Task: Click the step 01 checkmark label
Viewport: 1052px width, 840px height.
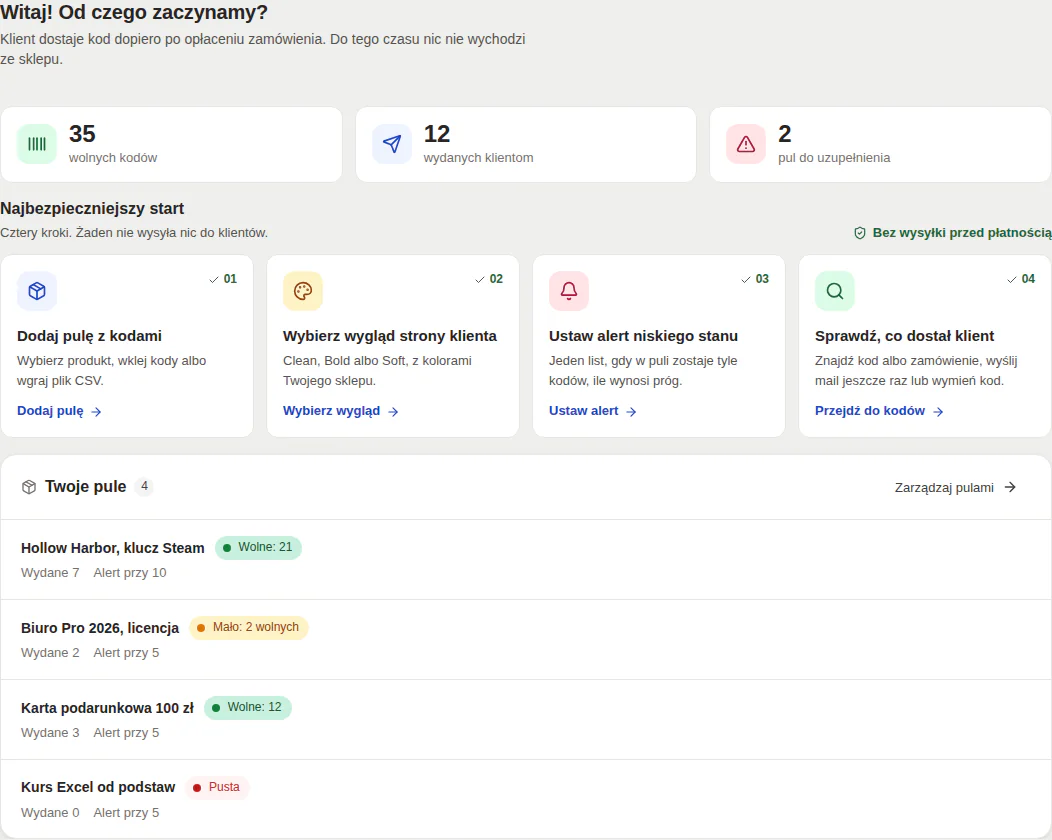Action: pyautogui.click(x=223, y=279)
